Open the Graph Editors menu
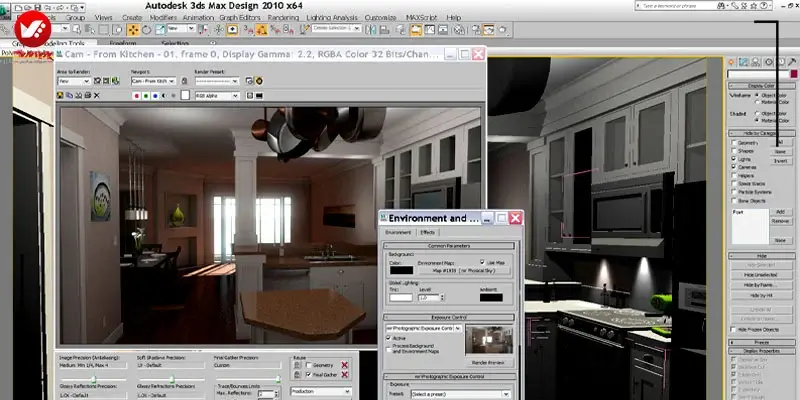The width and height of the screenshot is (800, 400). coord(240,17)
